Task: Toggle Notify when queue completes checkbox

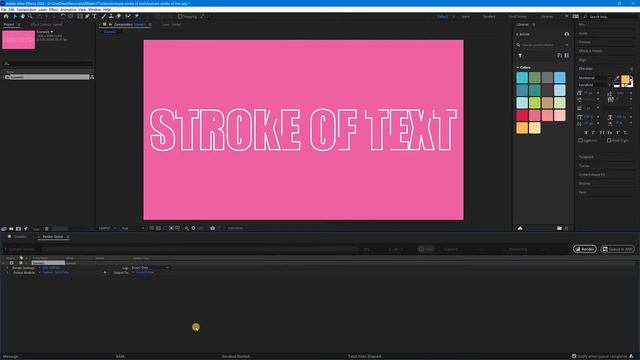Action: tap(574, 356)
